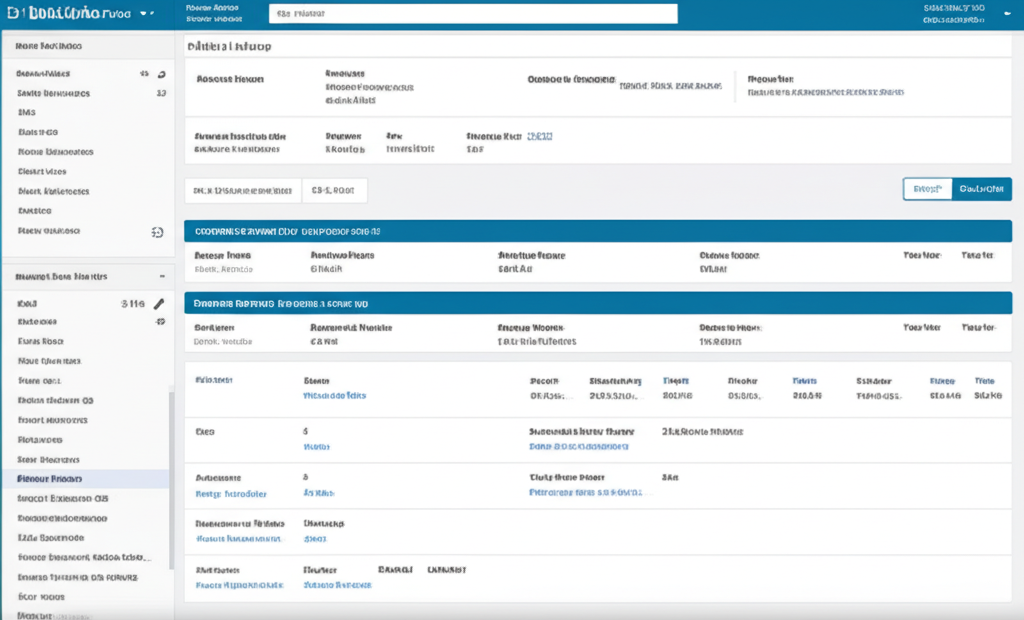The height and width of the screenshot is (620, 1024).
Task: Click the pencil edit icon in the sidebar
Action: [x=159, y=304]
